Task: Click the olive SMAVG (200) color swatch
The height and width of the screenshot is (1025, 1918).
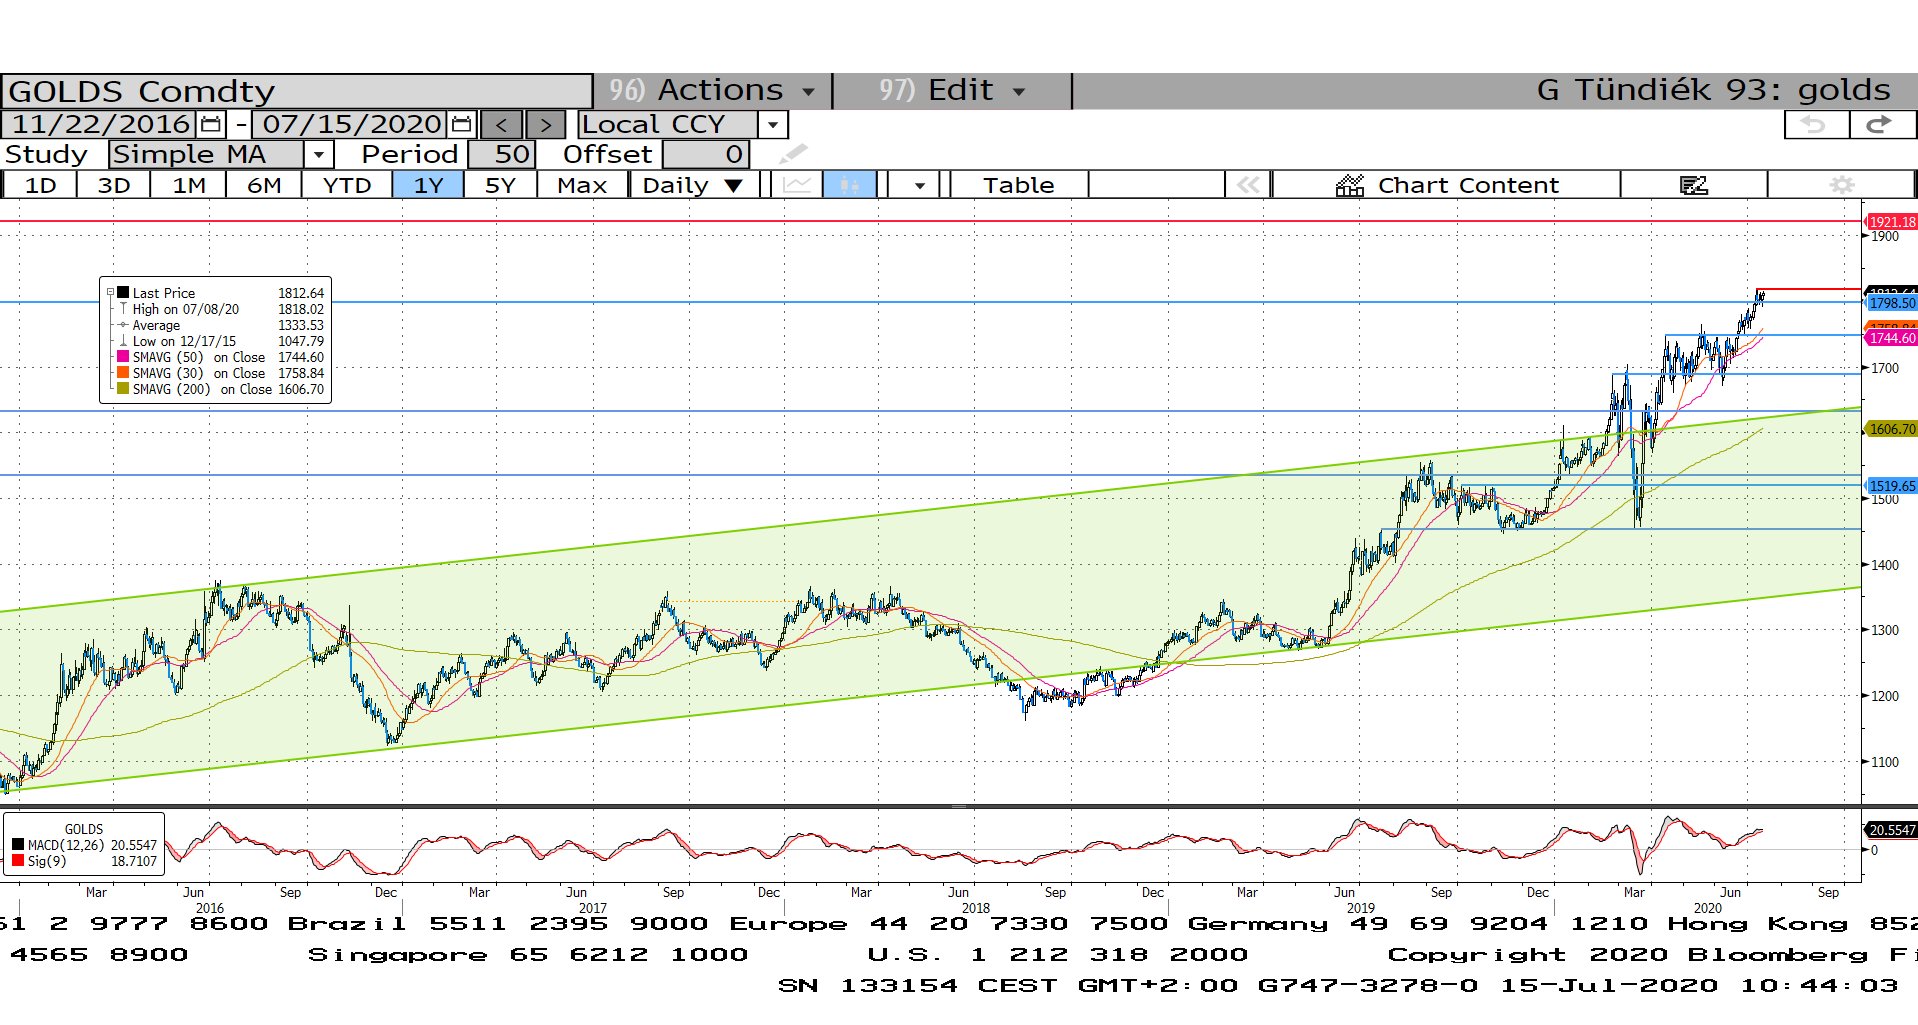Action: point(123,389)
